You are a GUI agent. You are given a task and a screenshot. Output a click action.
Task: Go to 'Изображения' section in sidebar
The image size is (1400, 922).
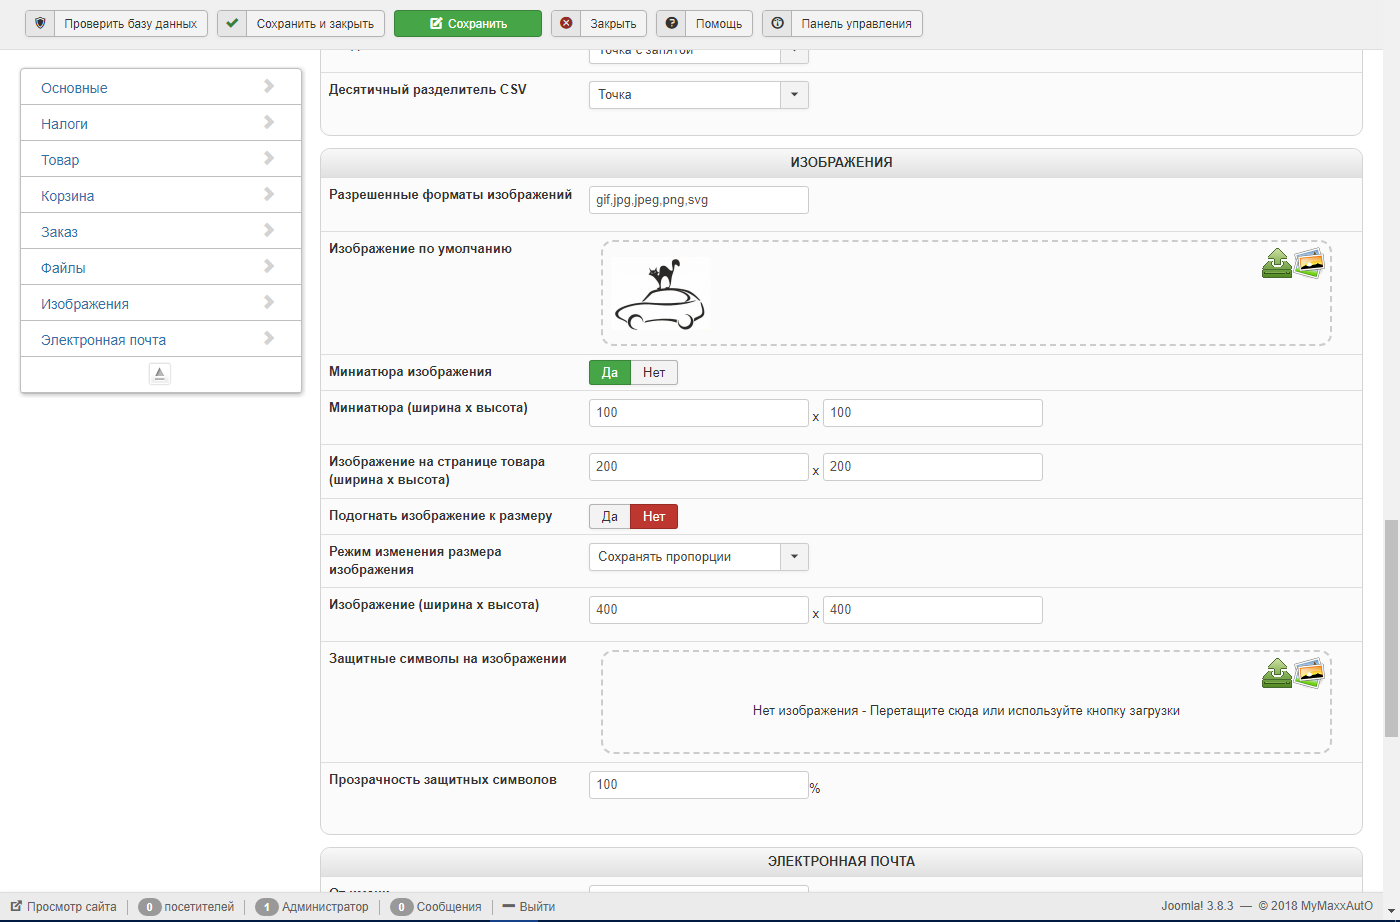pos(160,304)
